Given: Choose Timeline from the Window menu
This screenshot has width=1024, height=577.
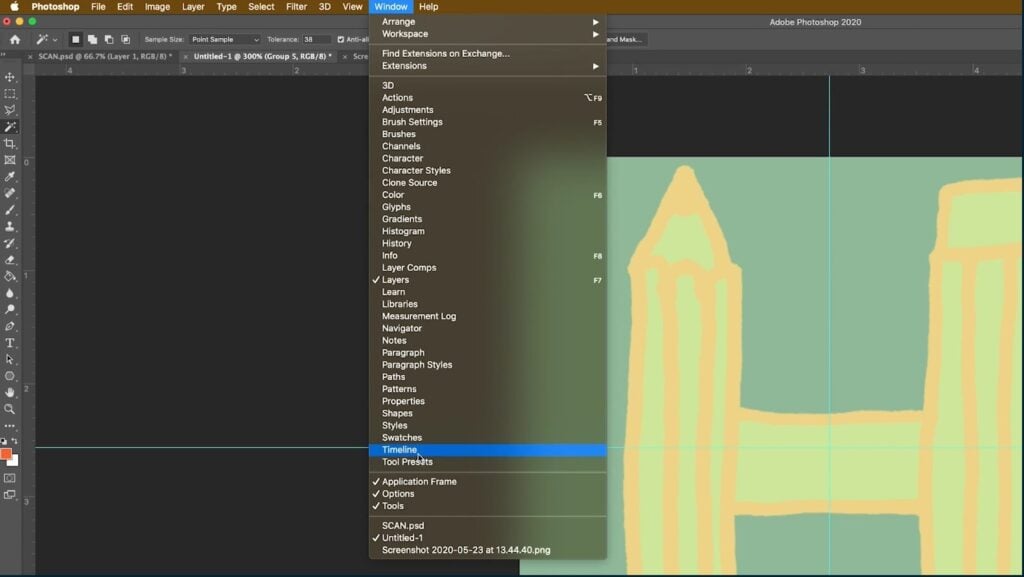Looking at the screenshot, I should (x=488, y=450).
